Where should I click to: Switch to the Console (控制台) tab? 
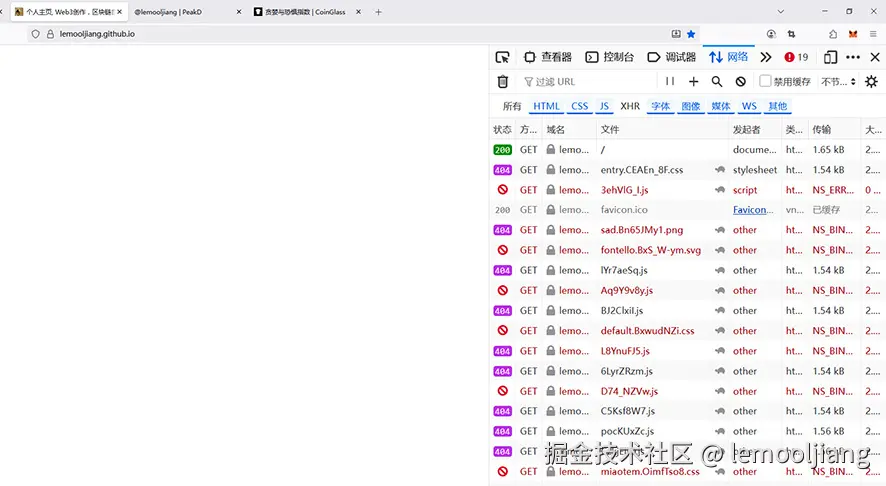point(610,57)
